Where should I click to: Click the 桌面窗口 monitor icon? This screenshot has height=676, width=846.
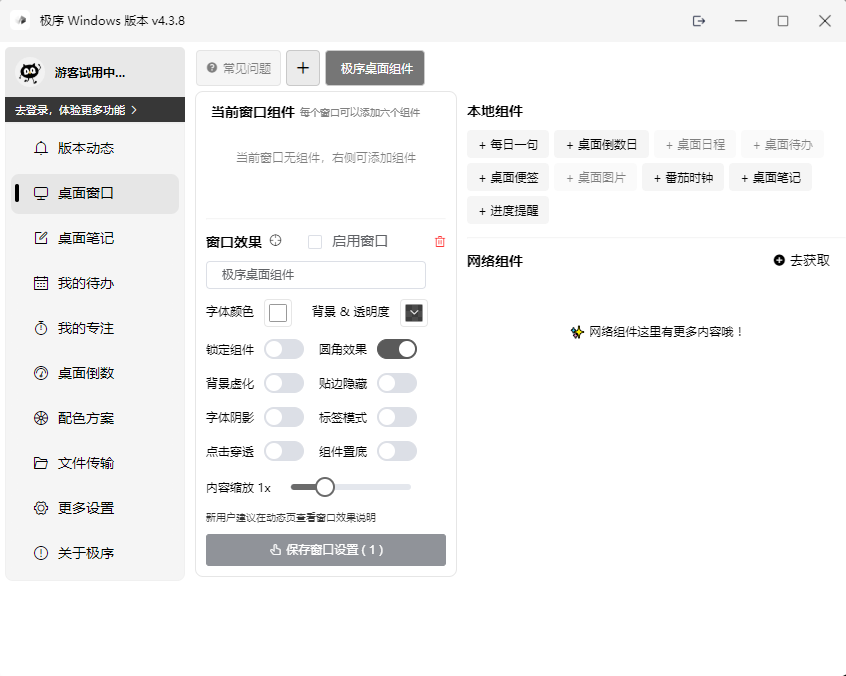41,194
